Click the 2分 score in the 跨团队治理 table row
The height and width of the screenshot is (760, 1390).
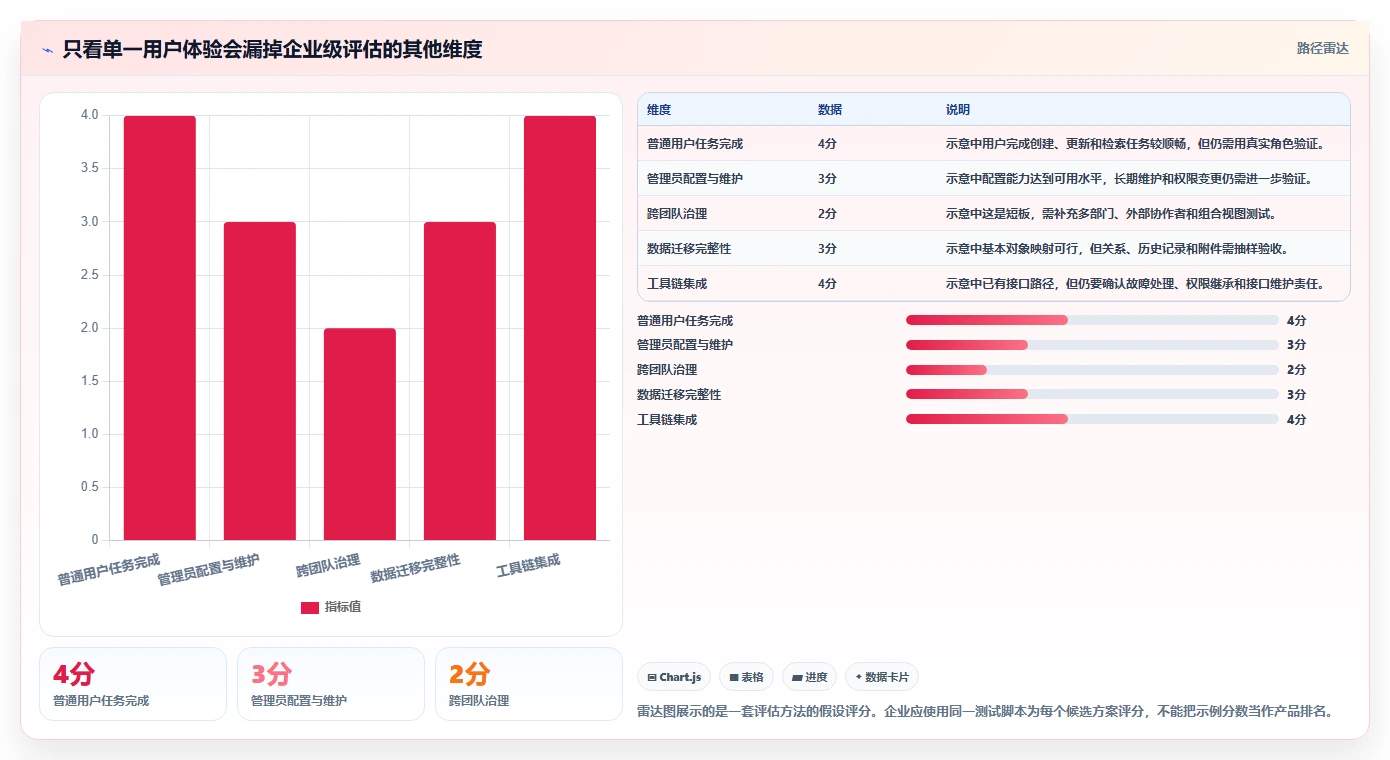828,214
